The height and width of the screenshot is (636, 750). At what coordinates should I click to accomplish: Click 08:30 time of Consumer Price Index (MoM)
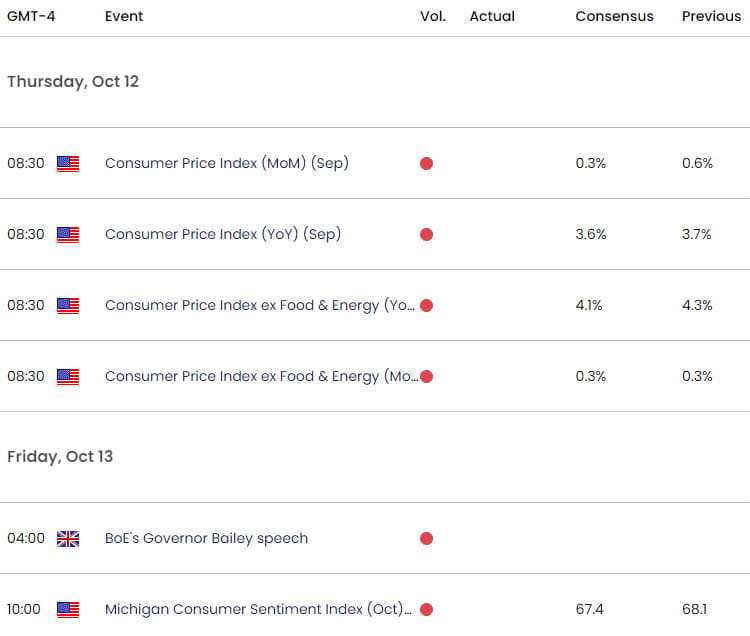click(25, 164)
